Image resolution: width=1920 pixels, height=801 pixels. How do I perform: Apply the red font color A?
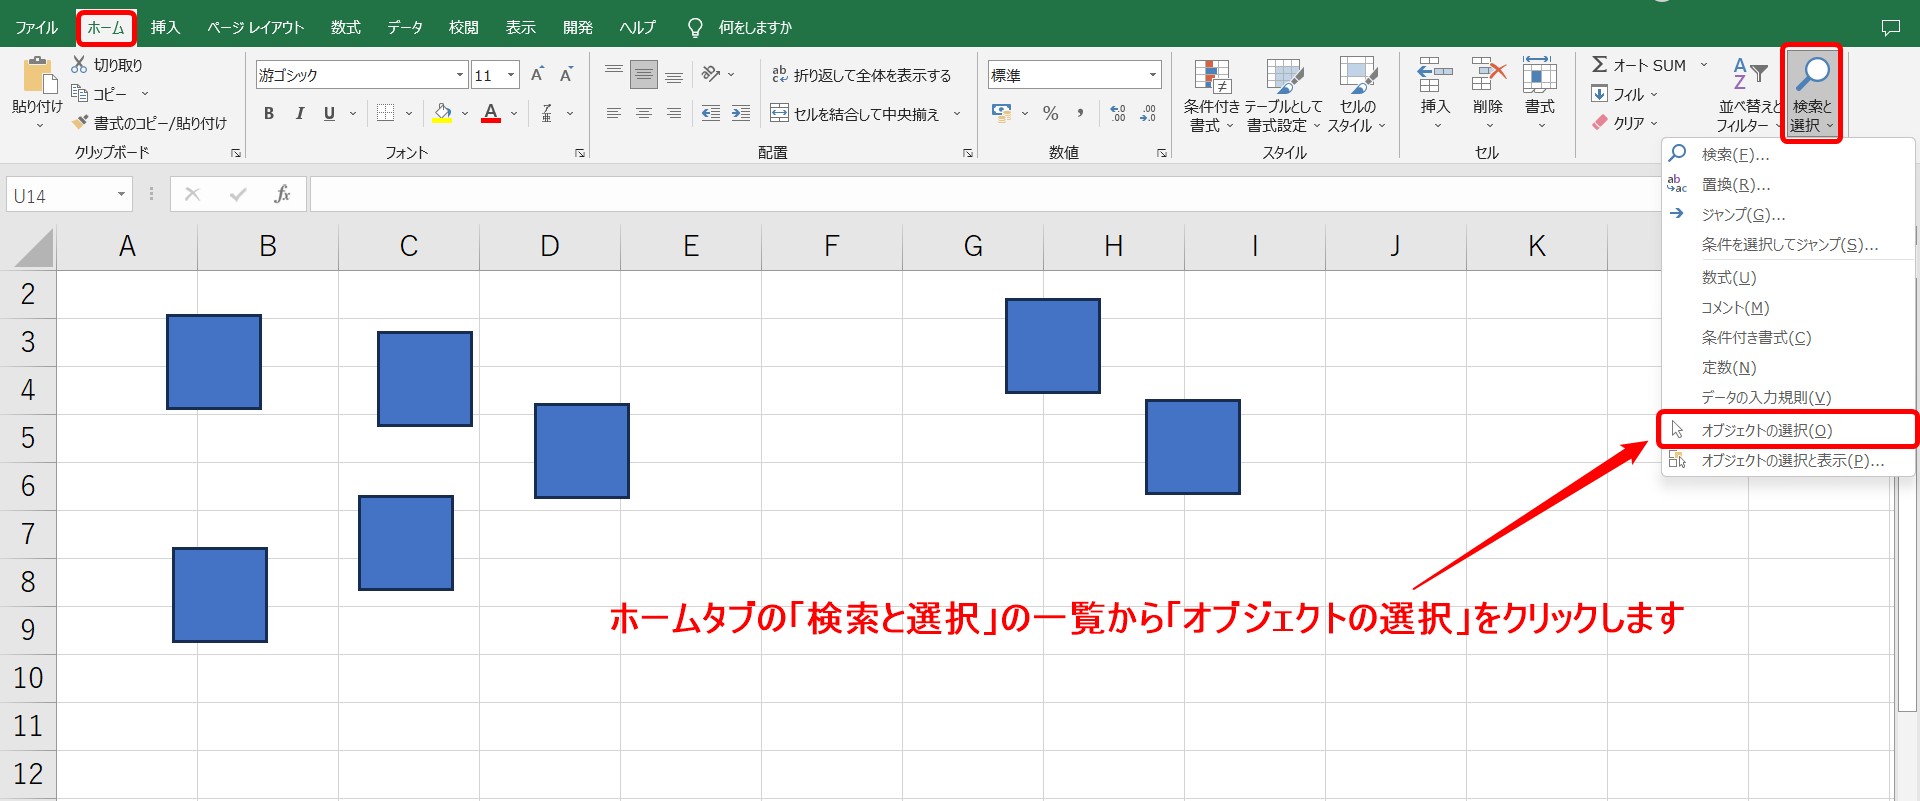491,114
